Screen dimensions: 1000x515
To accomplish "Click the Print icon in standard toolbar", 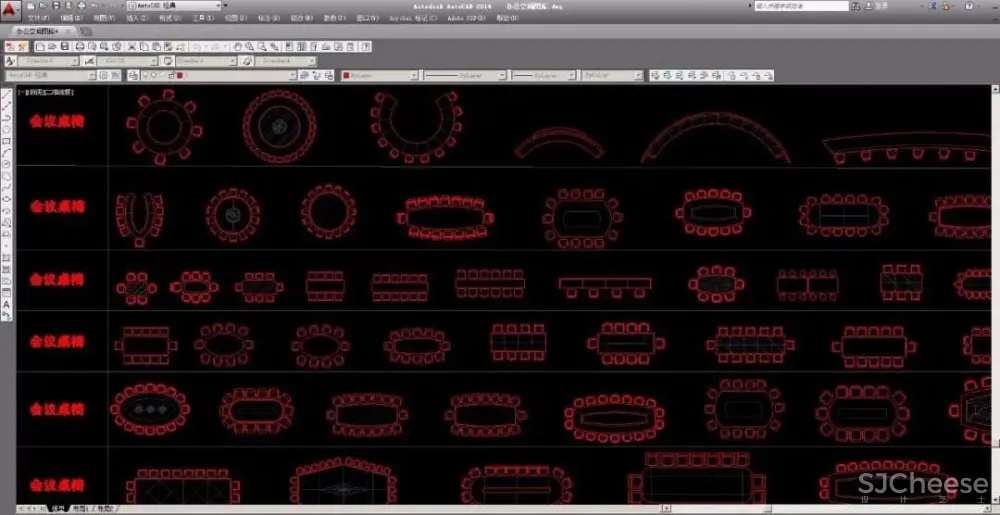I will pos(79,47).
